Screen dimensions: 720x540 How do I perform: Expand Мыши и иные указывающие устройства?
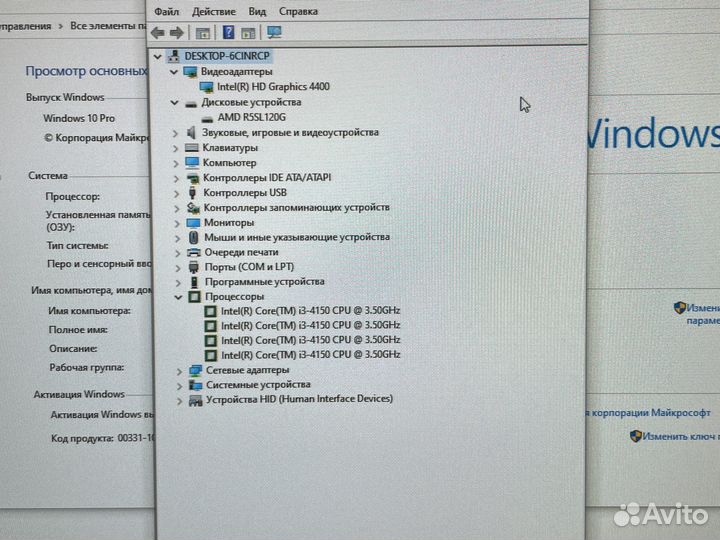click(x=177, y=238)
